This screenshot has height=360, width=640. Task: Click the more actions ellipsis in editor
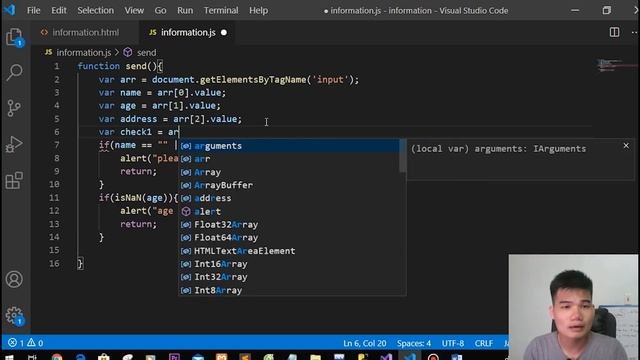click(634, 32)
